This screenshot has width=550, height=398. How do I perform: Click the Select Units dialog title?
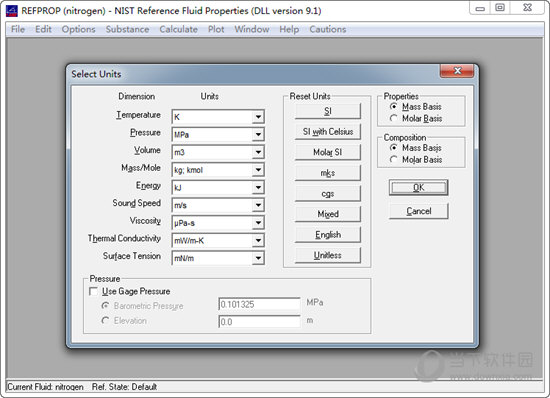tap(96, 74)
